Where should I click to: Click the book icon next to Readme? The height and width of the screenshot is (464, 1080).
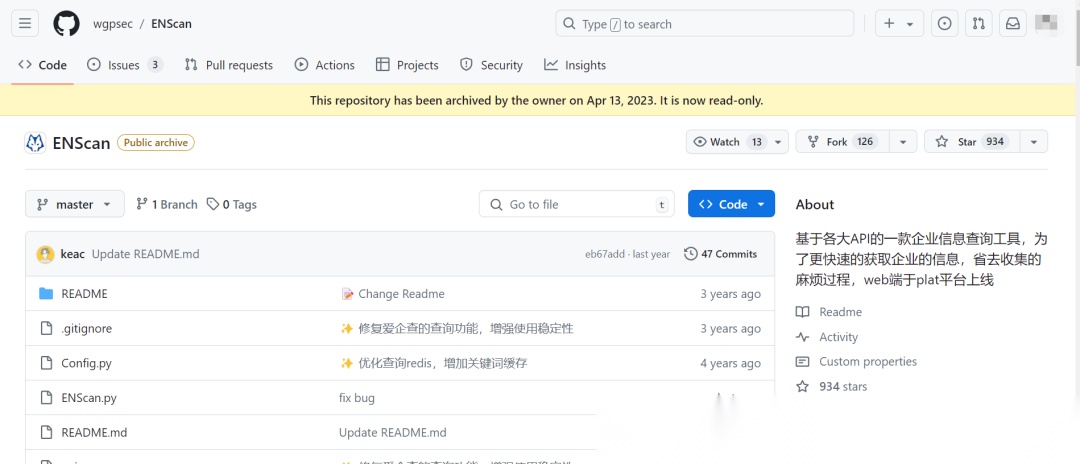coord(802,312)
